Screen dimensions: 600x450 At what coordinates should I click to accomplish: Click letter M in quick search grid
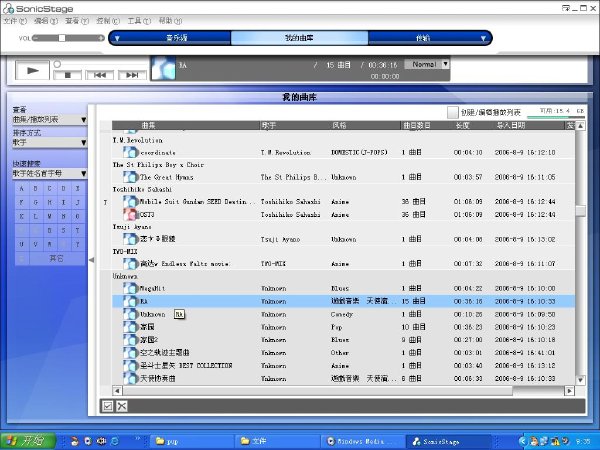[49, 216]
